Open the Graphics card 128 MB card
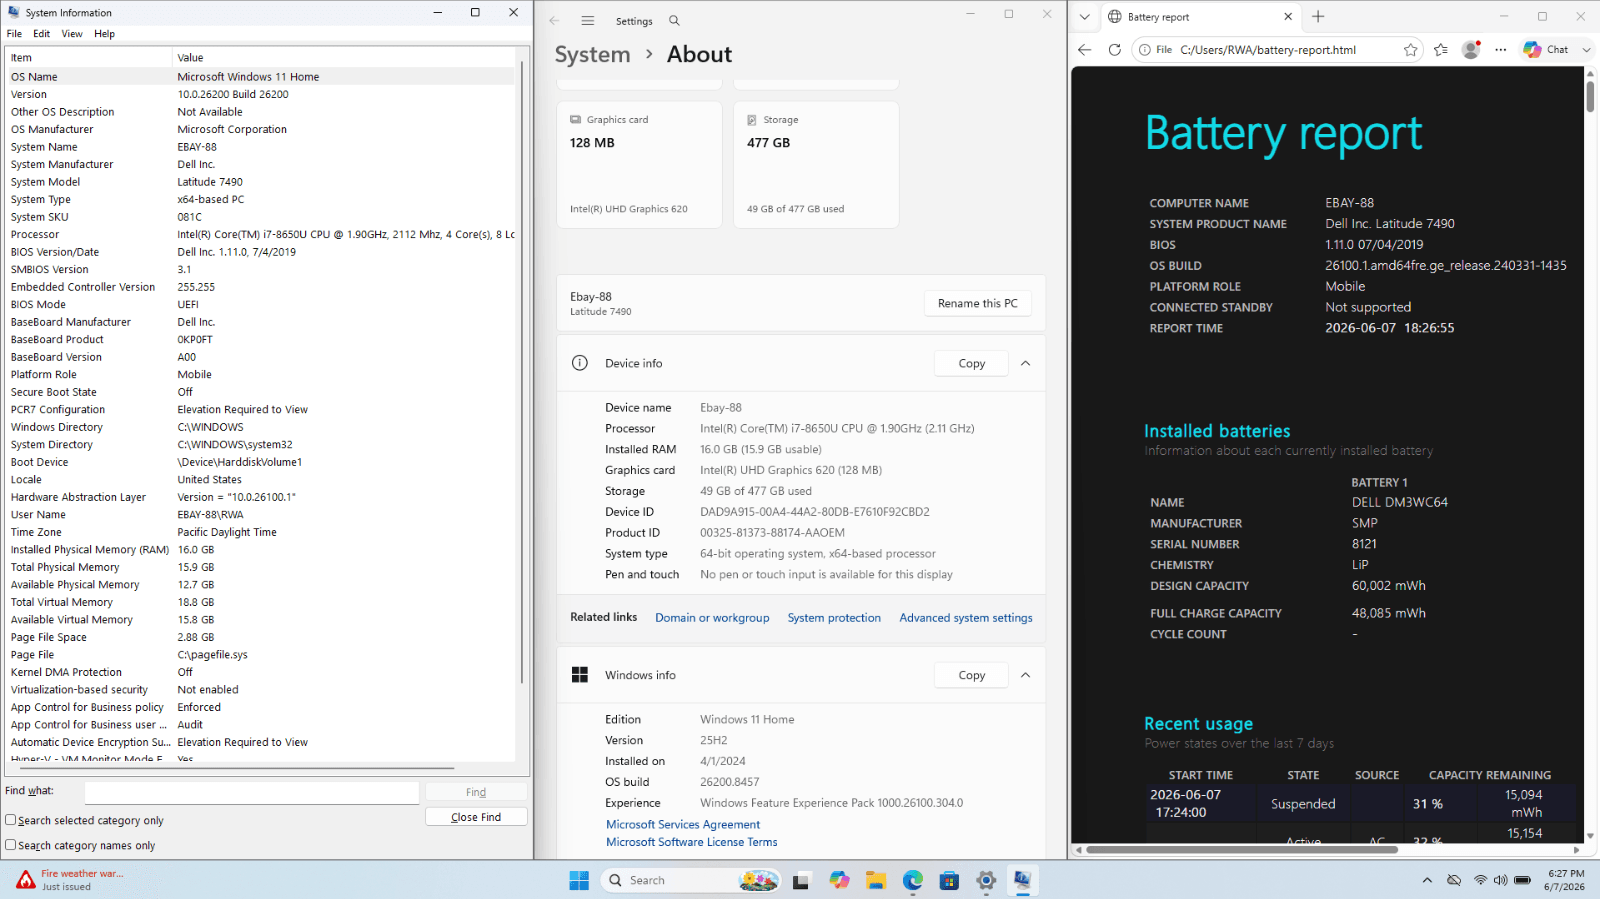 click(x=639, y=165)
